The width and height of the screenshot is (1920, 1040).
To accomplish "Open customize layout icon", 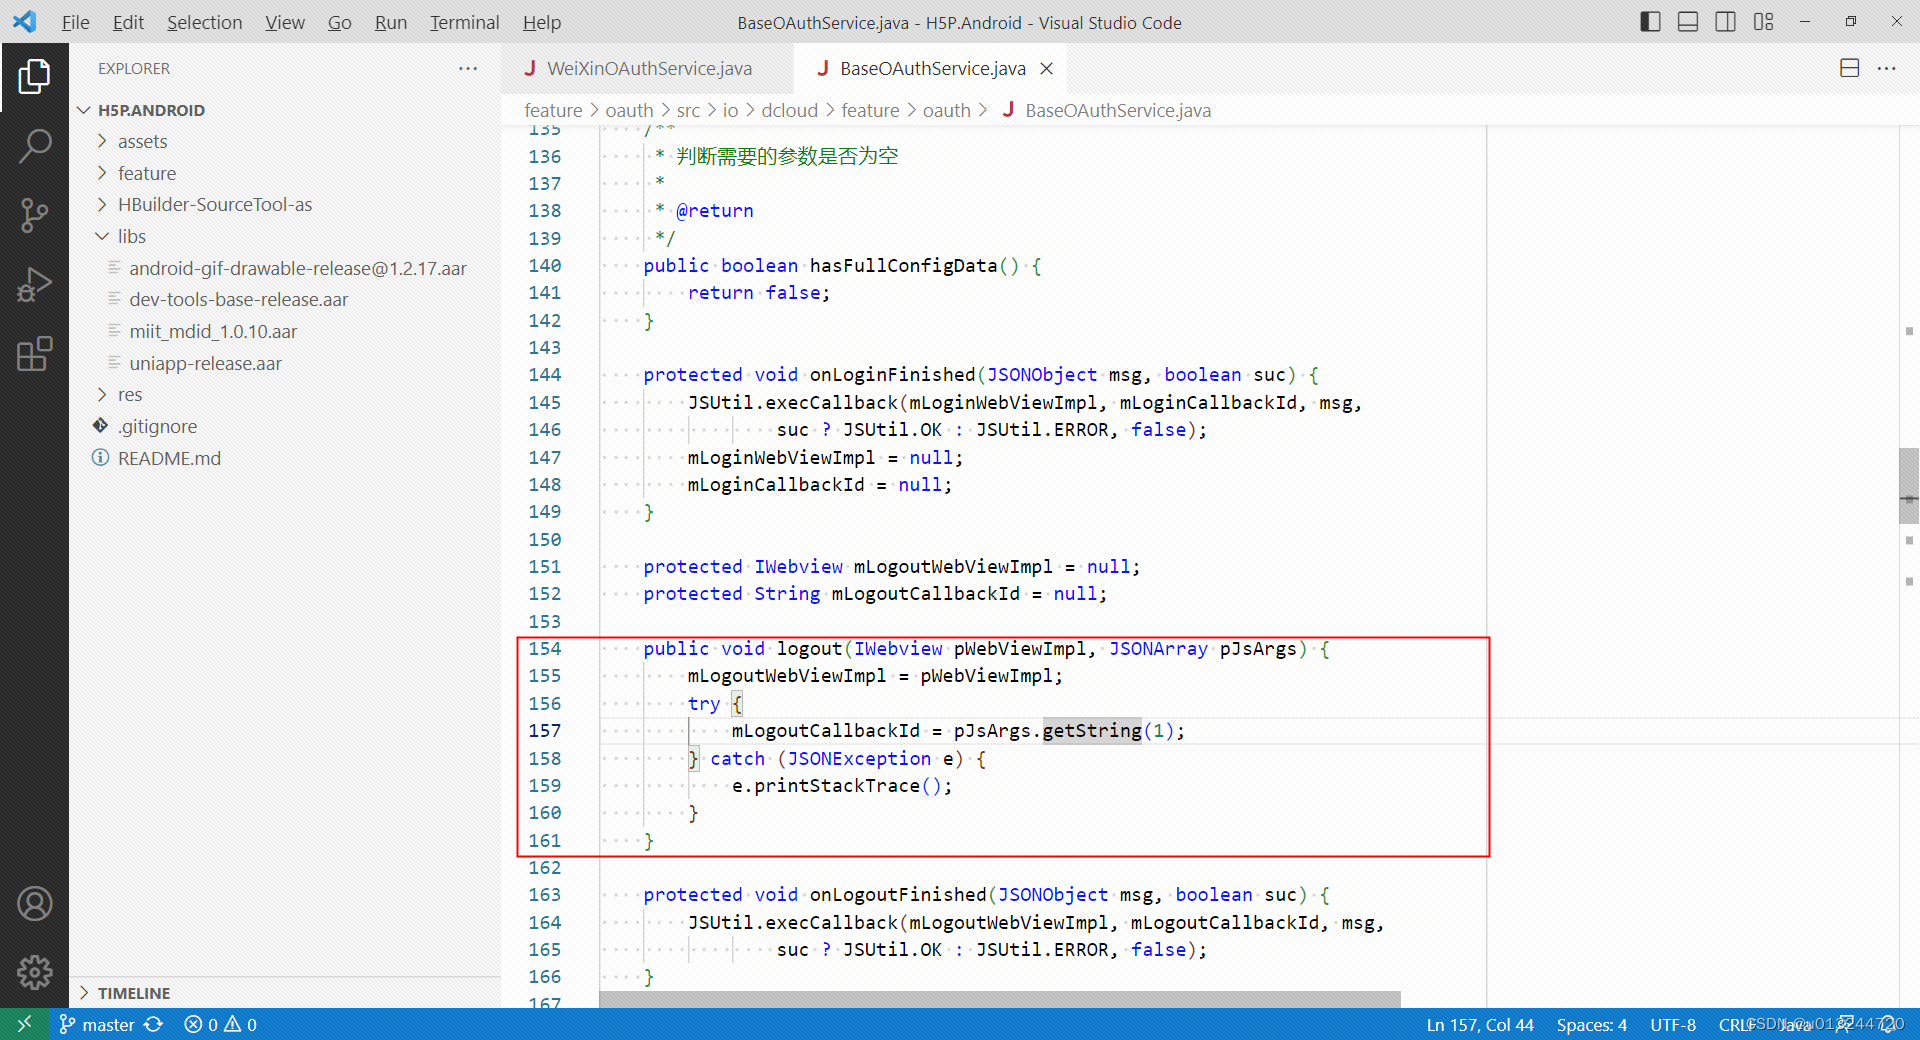I will (x=1763, y=22).
